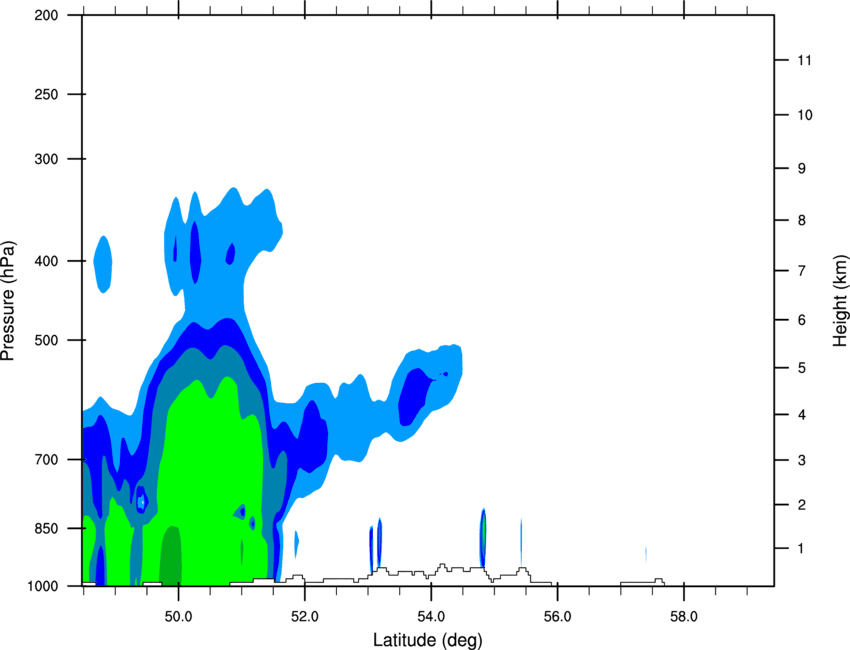Click the 1000 pressure tick label

[x=43, y=586]
